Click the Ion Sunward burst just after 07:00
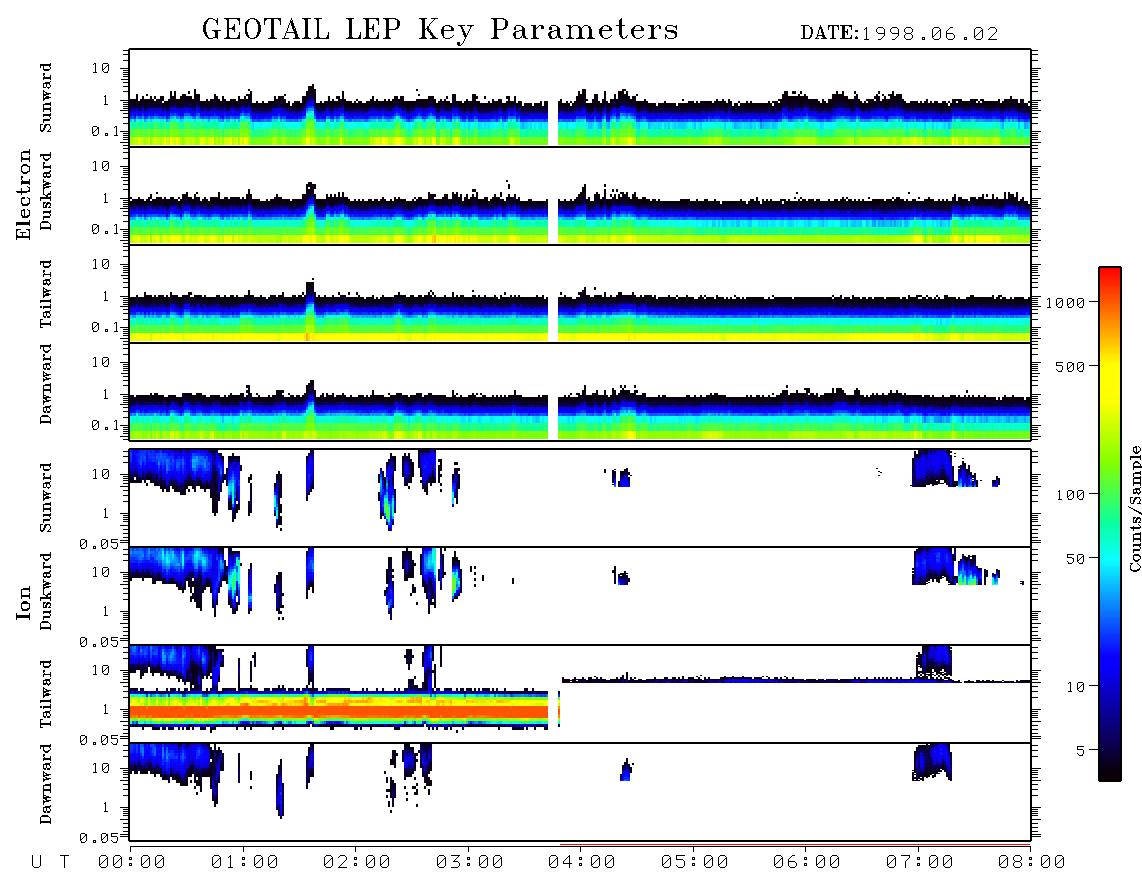 932,468
